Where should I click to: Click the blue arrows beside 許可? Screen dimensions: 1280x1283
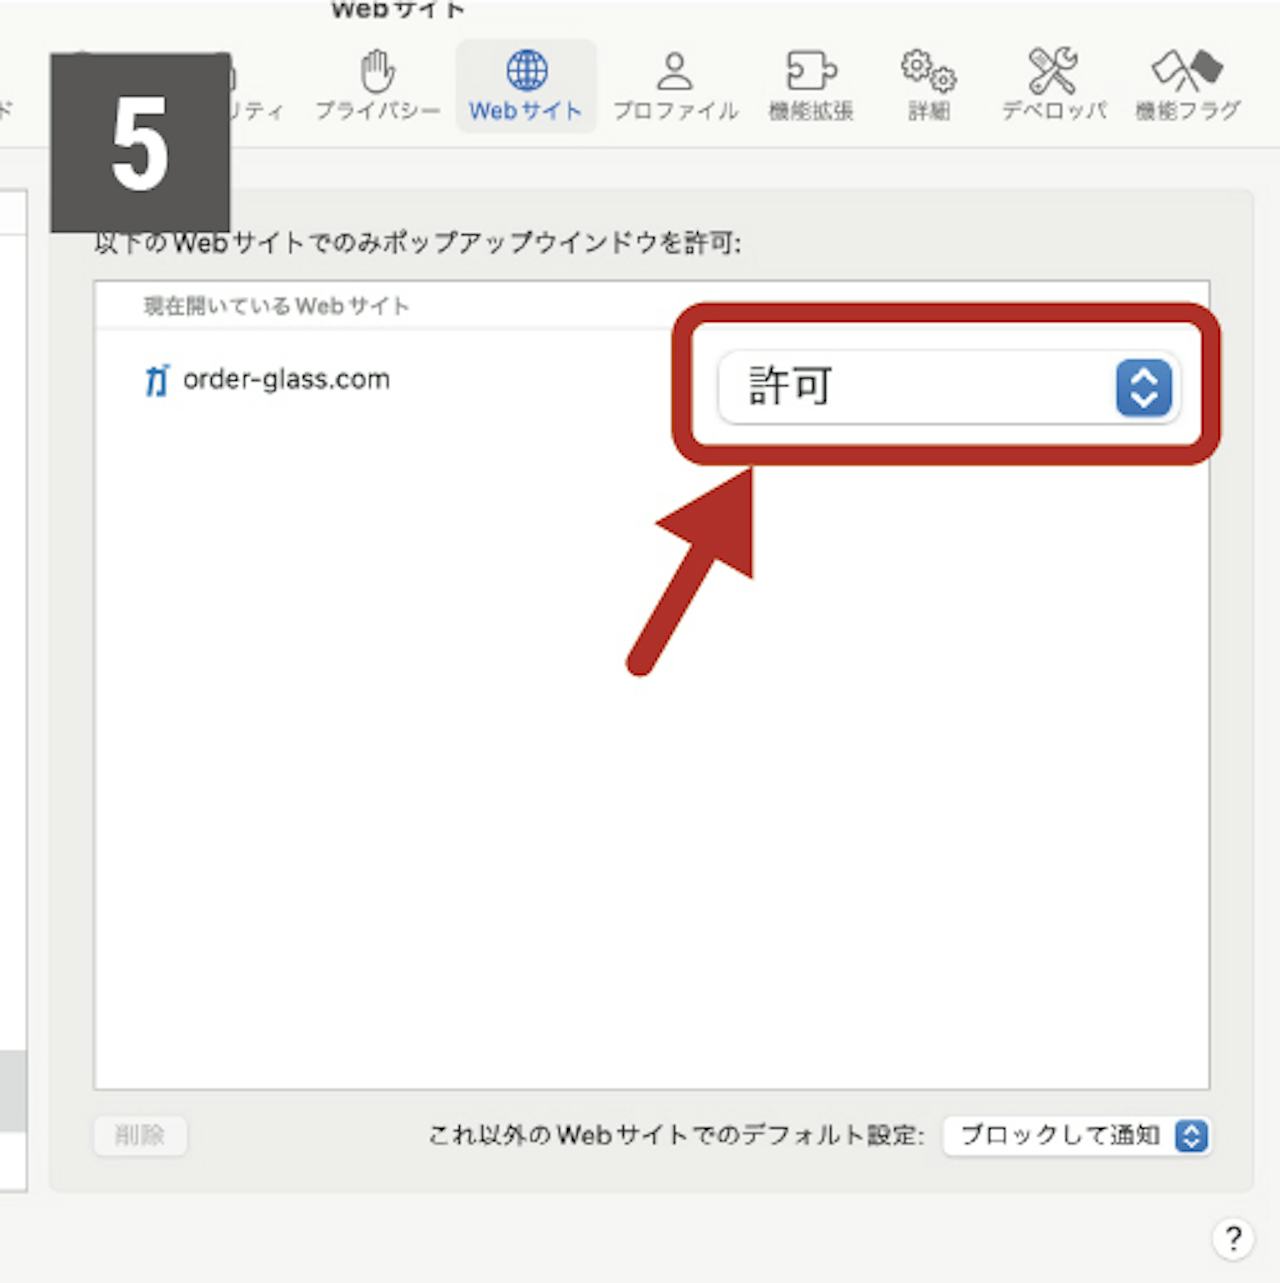tap(1143, 387)
